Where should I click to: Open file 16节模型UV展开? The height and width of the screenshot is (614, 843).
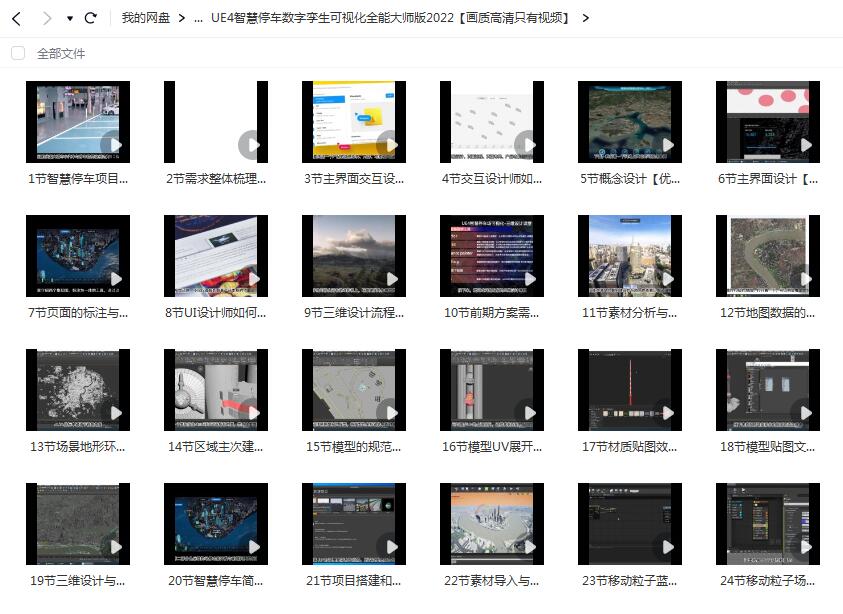point(491,389)
